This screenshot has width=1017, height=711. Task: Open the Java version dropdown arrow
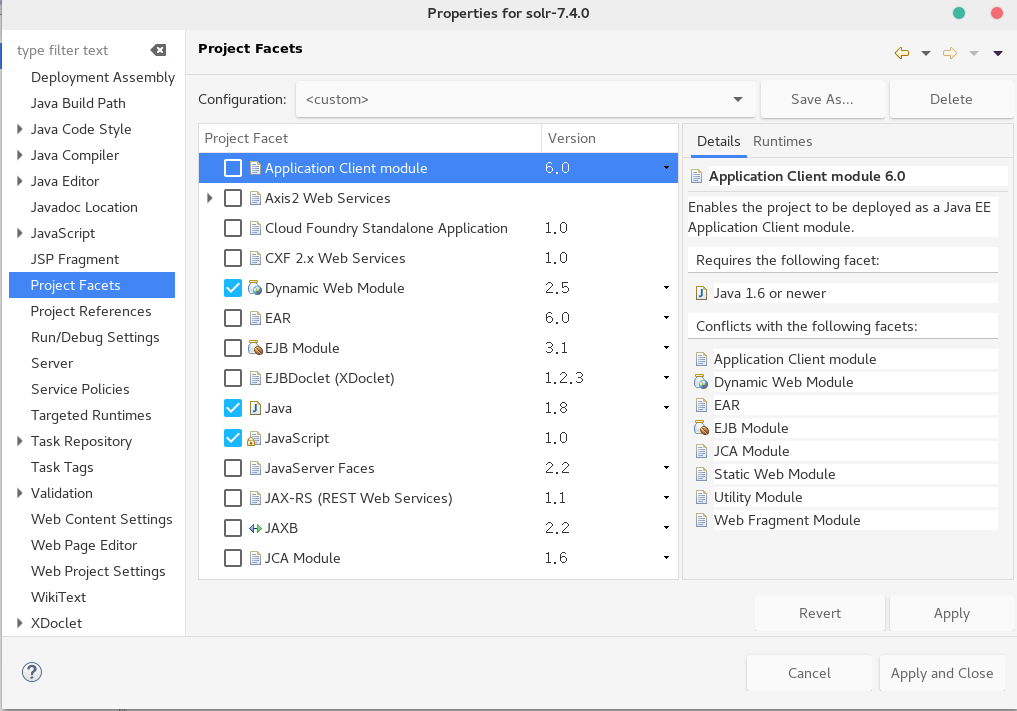coord(666,407)
